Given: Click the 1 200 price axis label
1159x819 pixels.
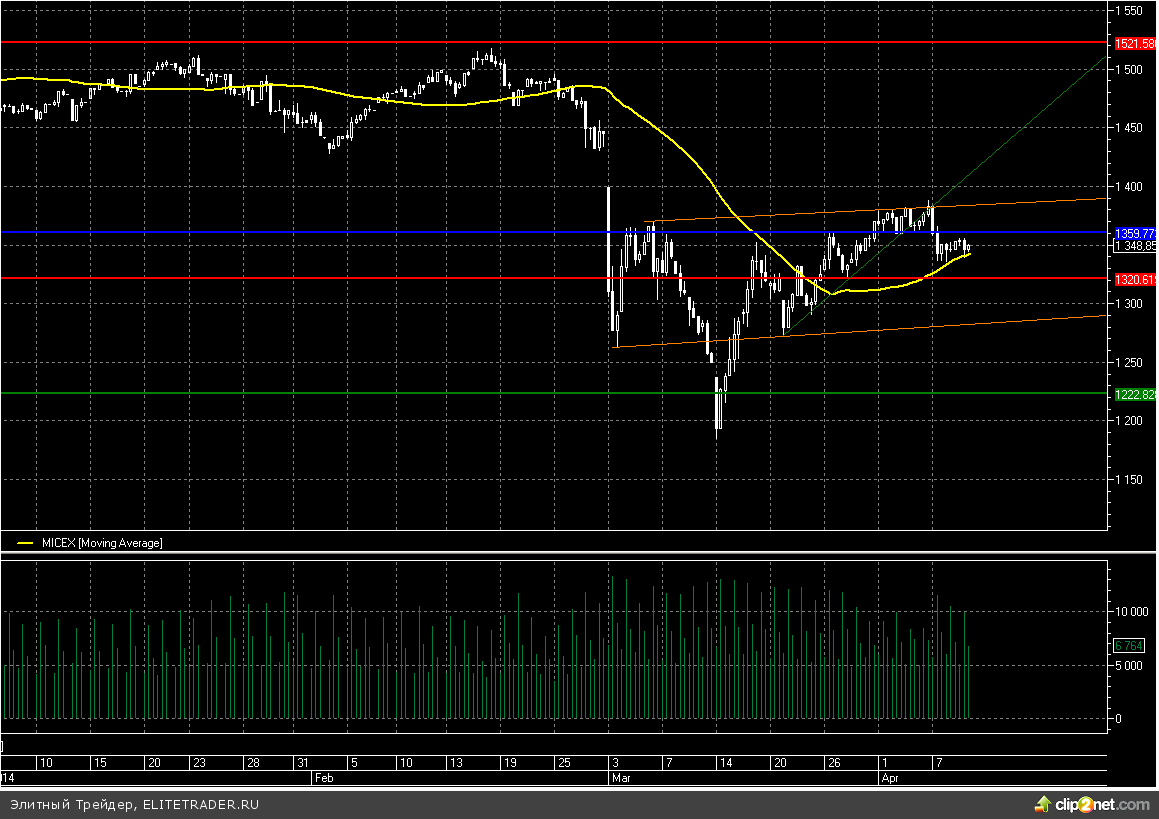Looking at the screenshot, I should point(1129,421).
